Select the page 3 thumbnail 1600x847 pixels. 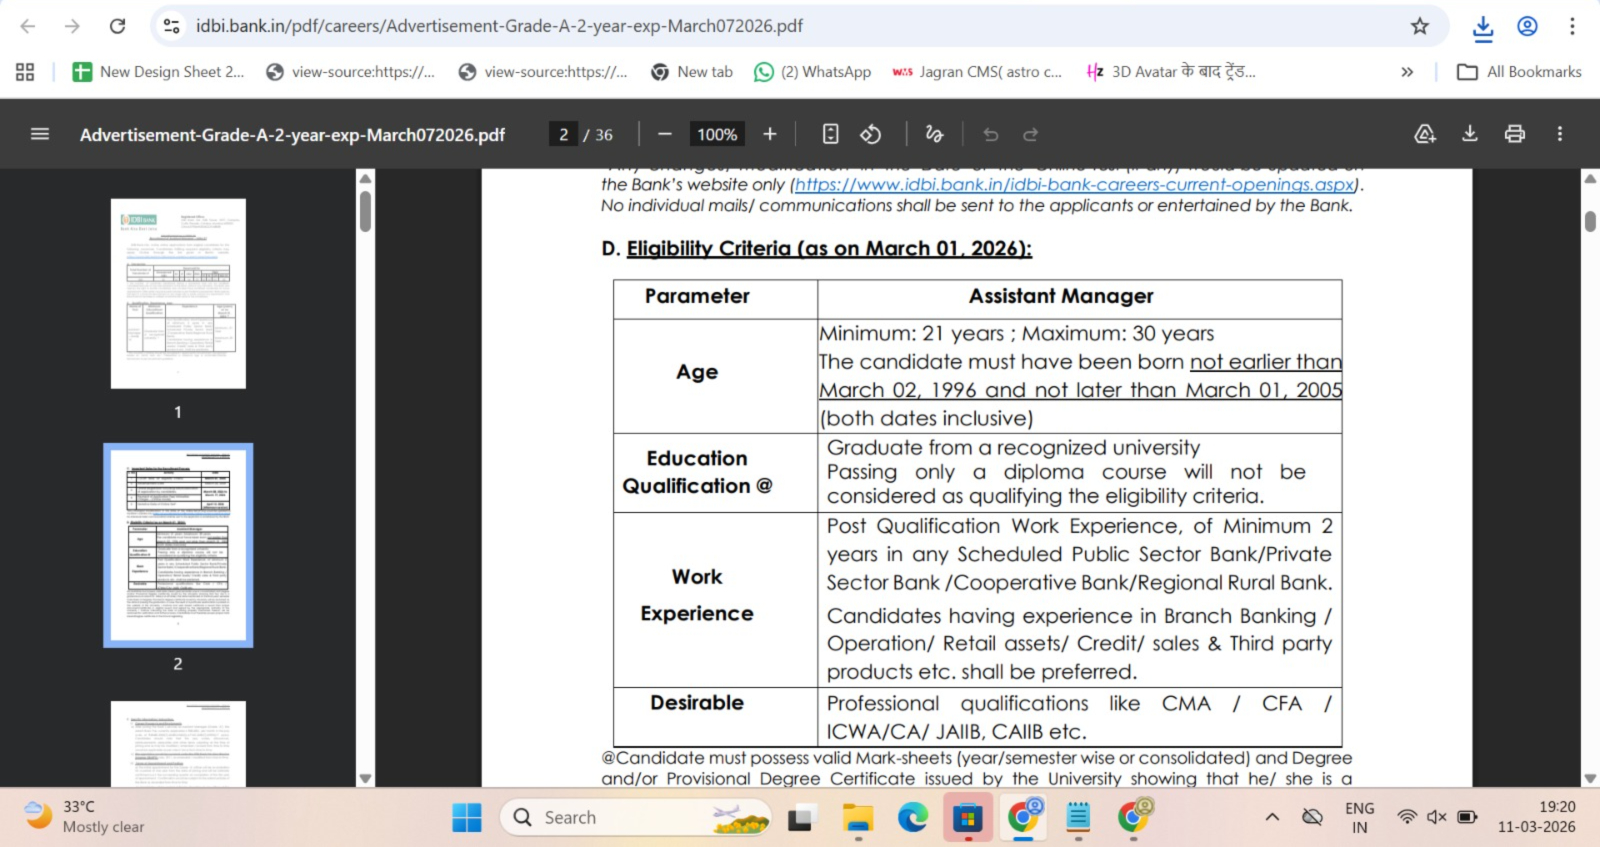coord(178,744)
